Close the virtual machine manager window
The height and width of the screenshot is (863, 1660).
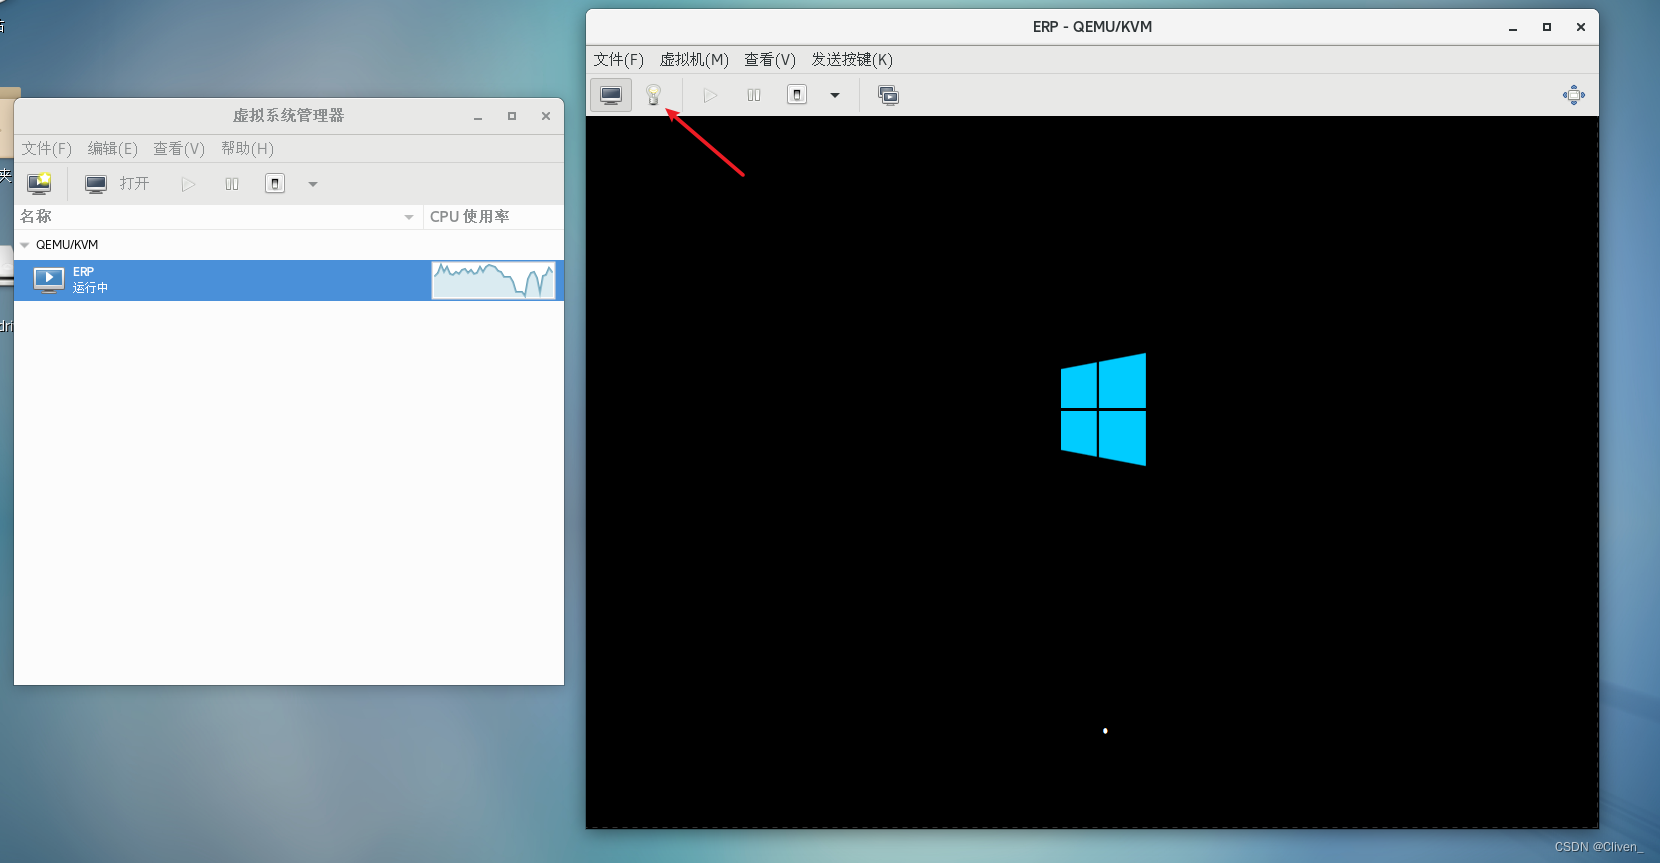[x=546, y=116]
